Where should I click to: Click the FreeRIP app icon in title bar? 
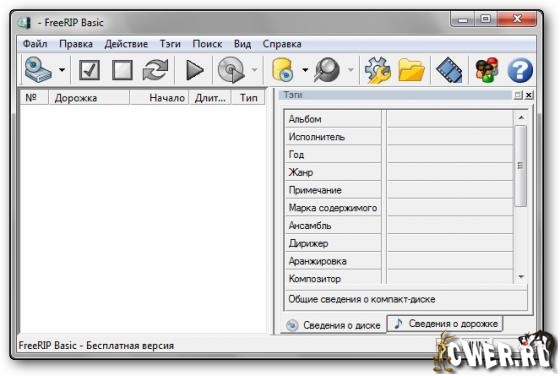click(24, 22)
